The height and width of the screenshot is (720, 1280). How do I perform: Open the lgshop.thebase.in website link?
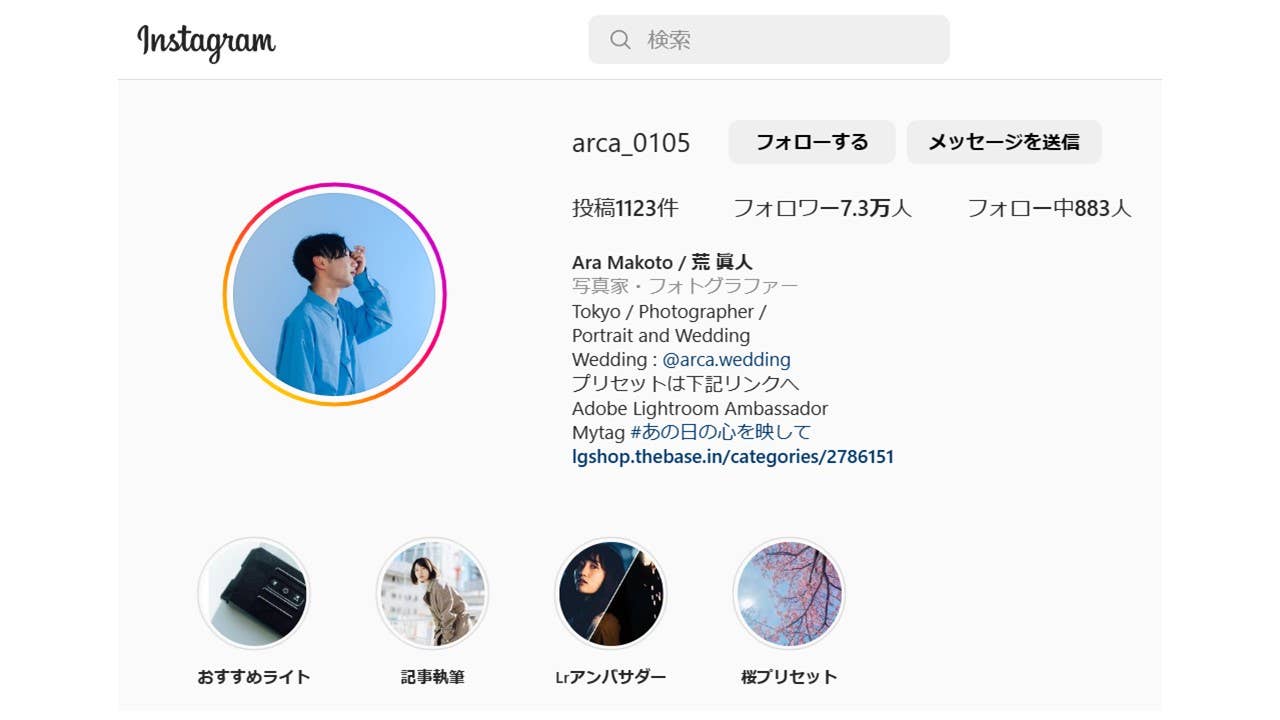(733, 457)
